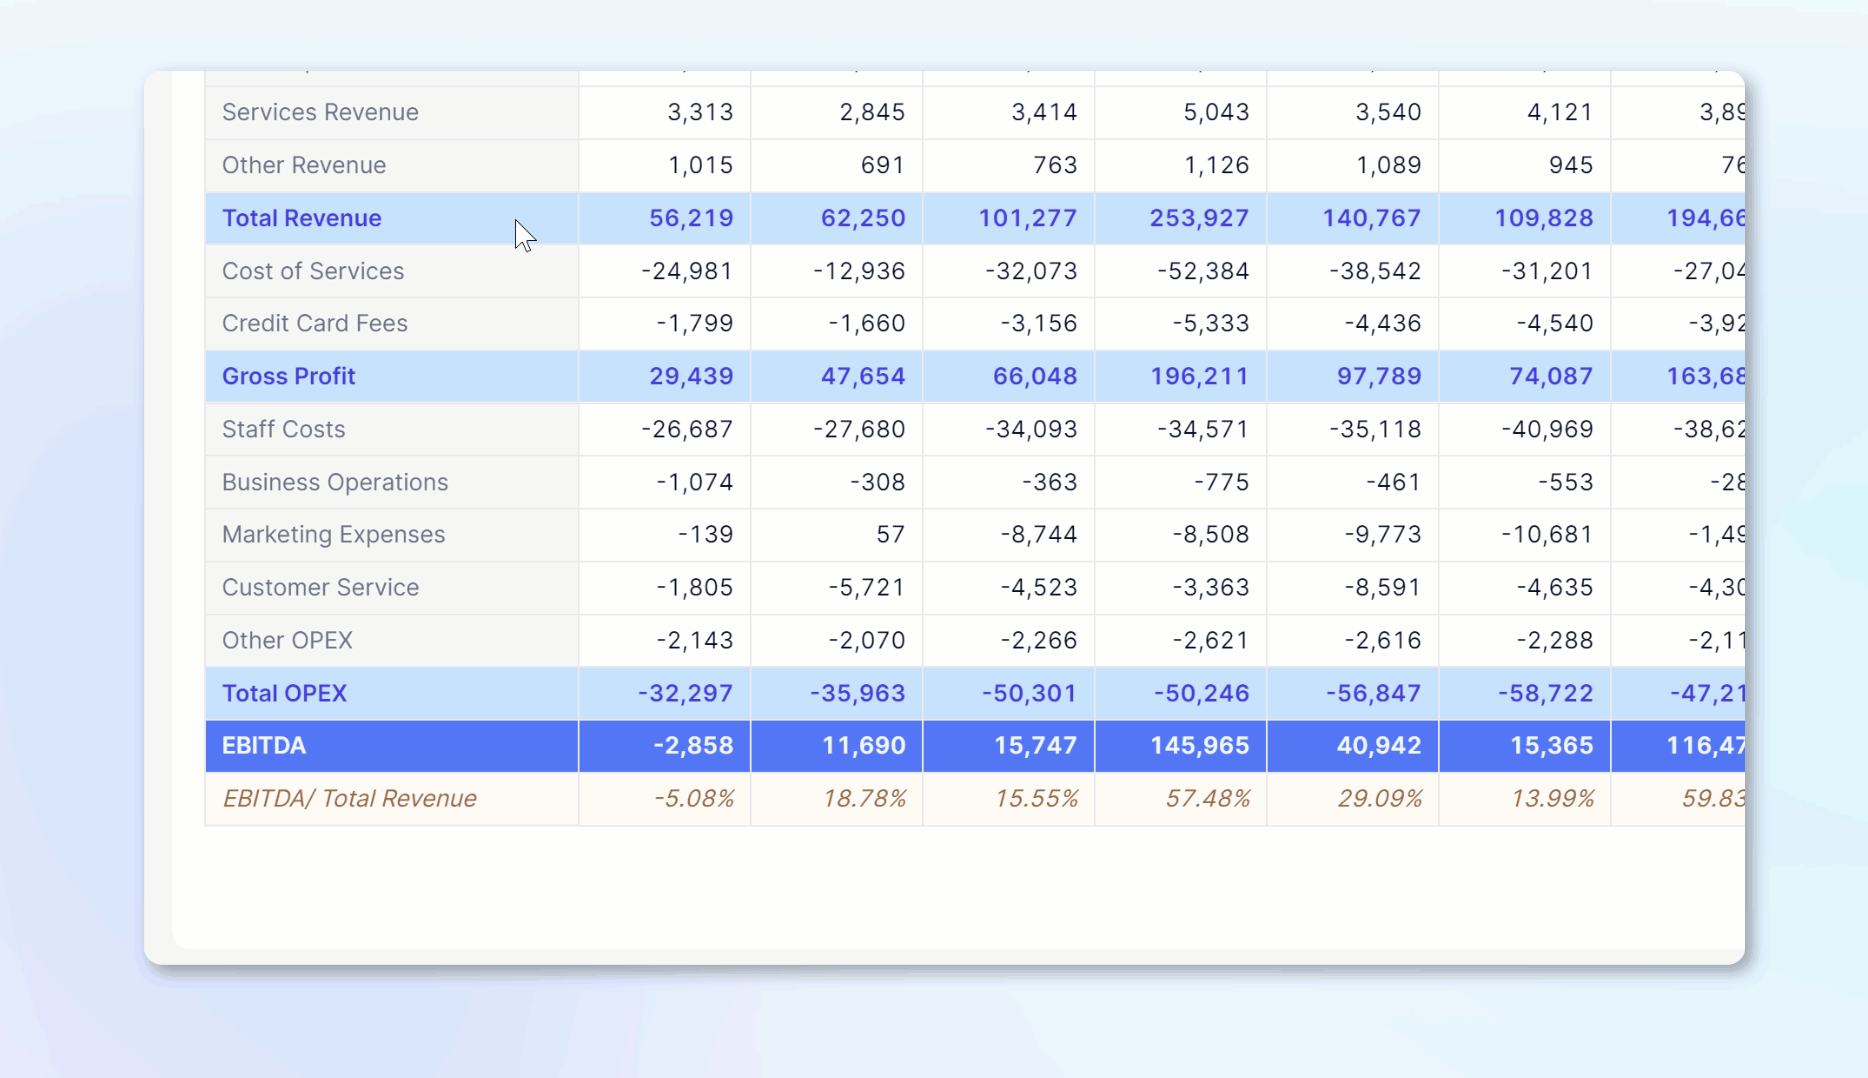Click Total OPEX cell -32,297
Viewport: 1868px width, 1078px height.
tap(665, 693)
